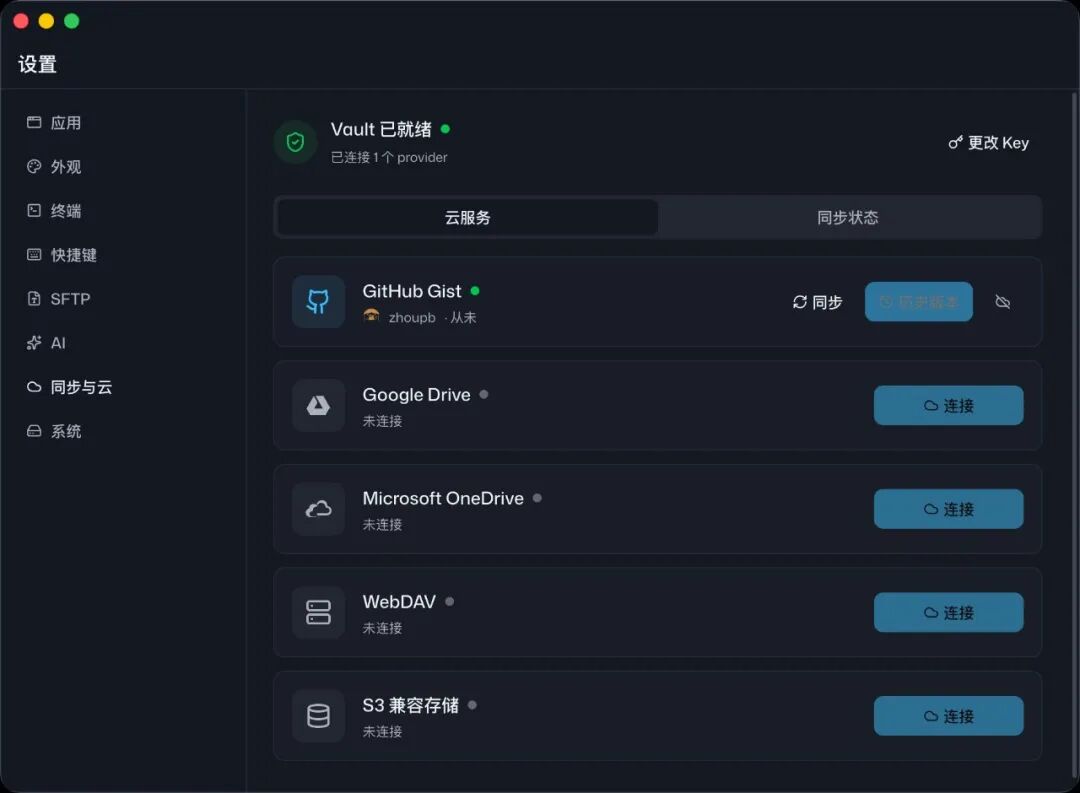Open the 系统 system section
This screenshot has width=1080, height=793.
pyautogui.click(x=54, y=431)
